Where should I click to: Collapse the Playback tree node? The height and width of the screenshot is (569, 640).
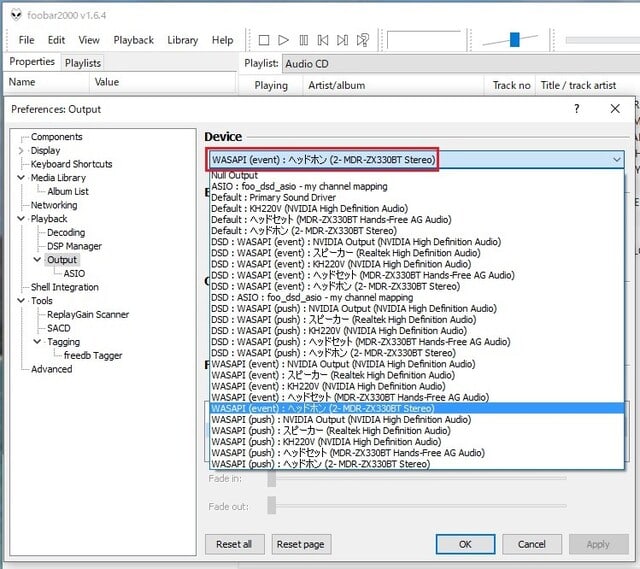click(21, 218)
